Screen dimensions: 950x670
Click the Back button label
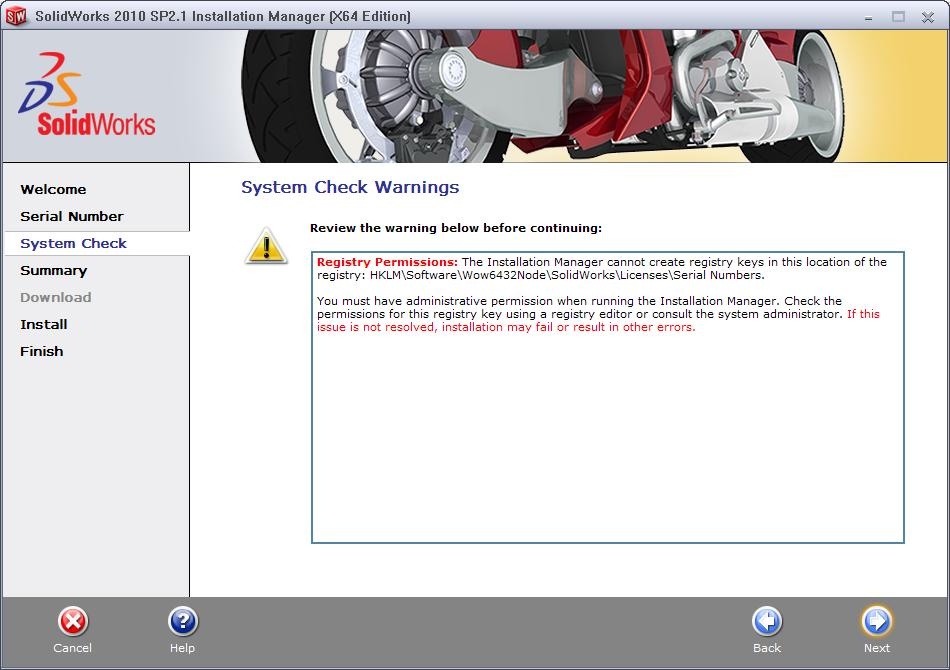tap(767, 648)
